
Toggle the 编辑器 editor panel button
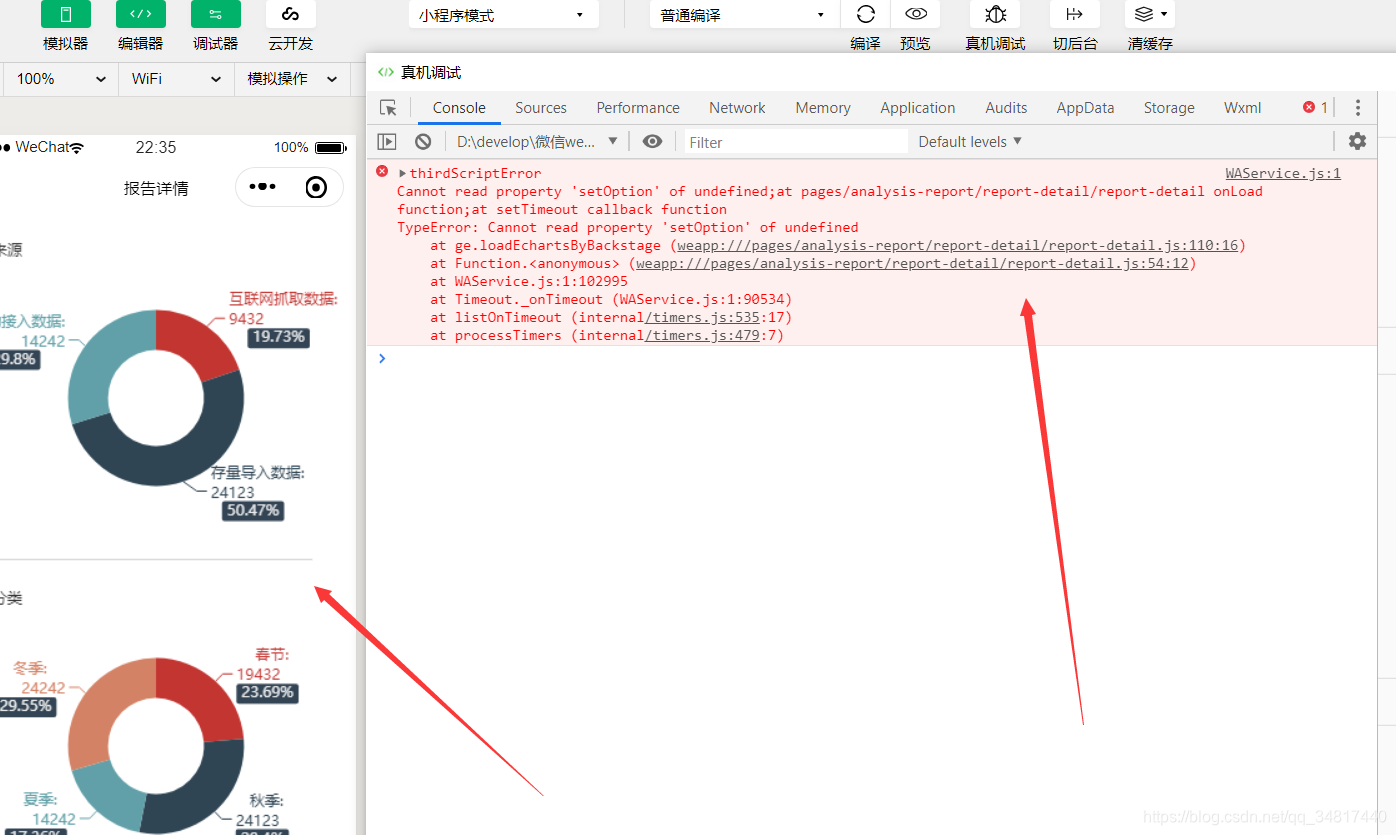pyautogui.click(x=141, y=14)
